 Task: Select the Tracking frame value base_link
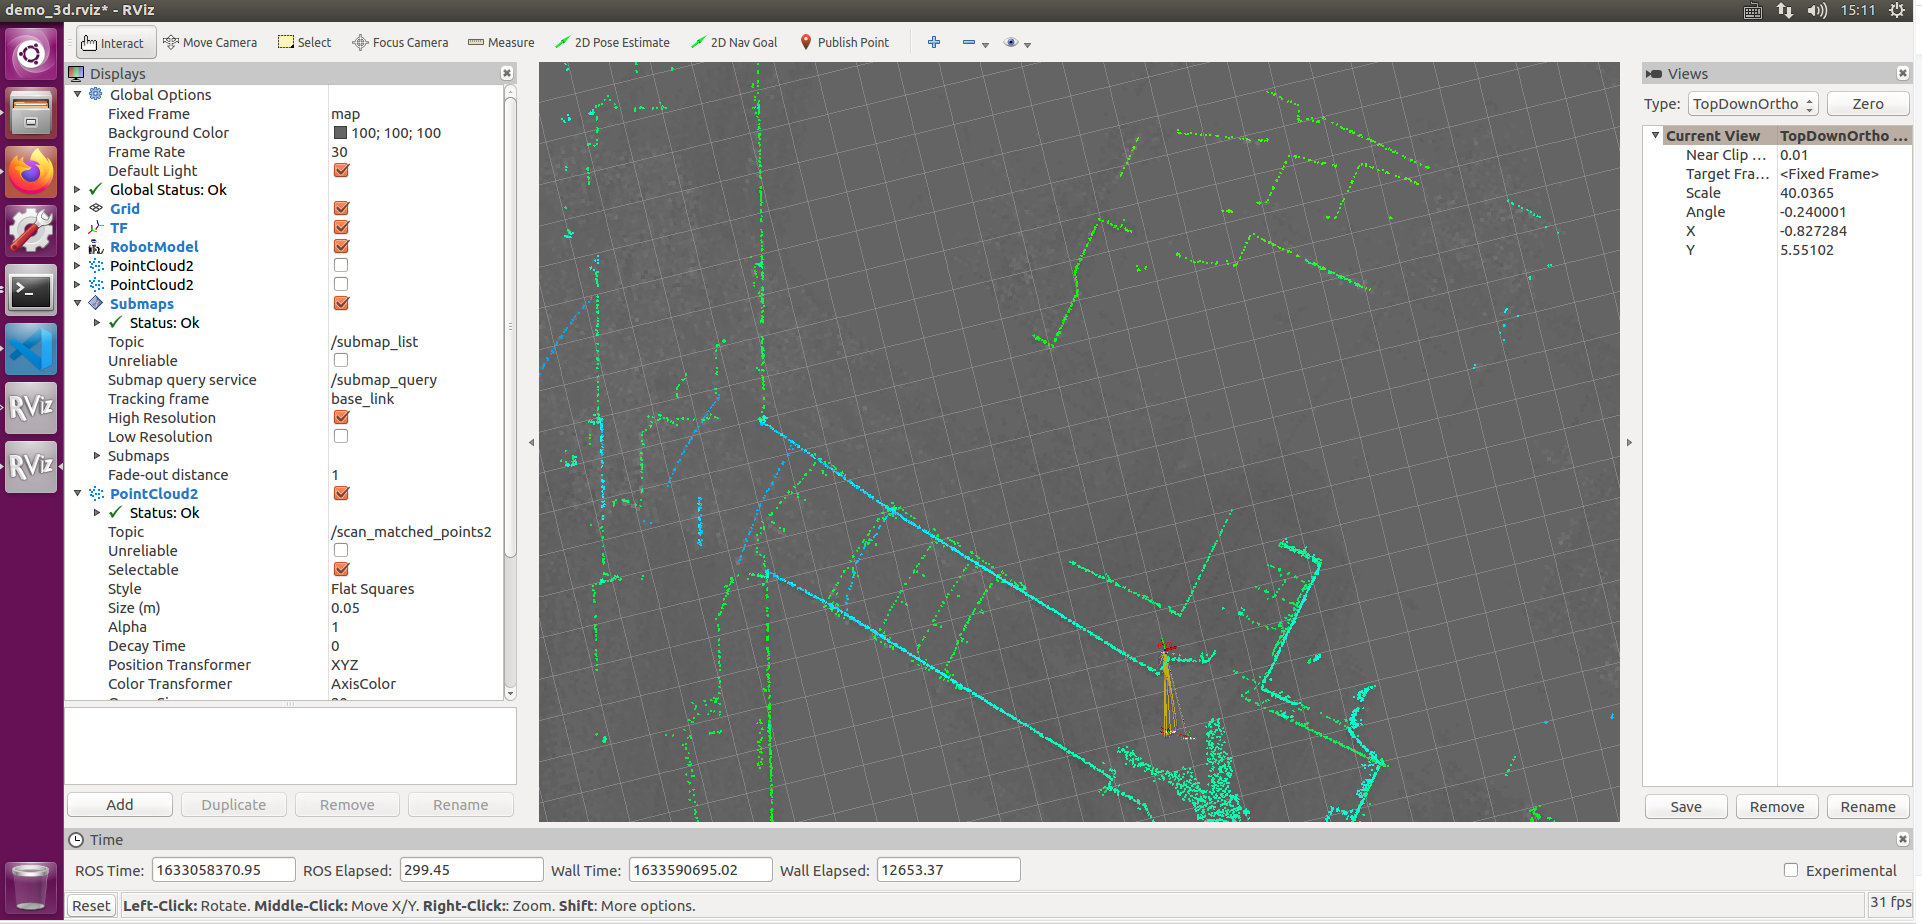point(363,398)
